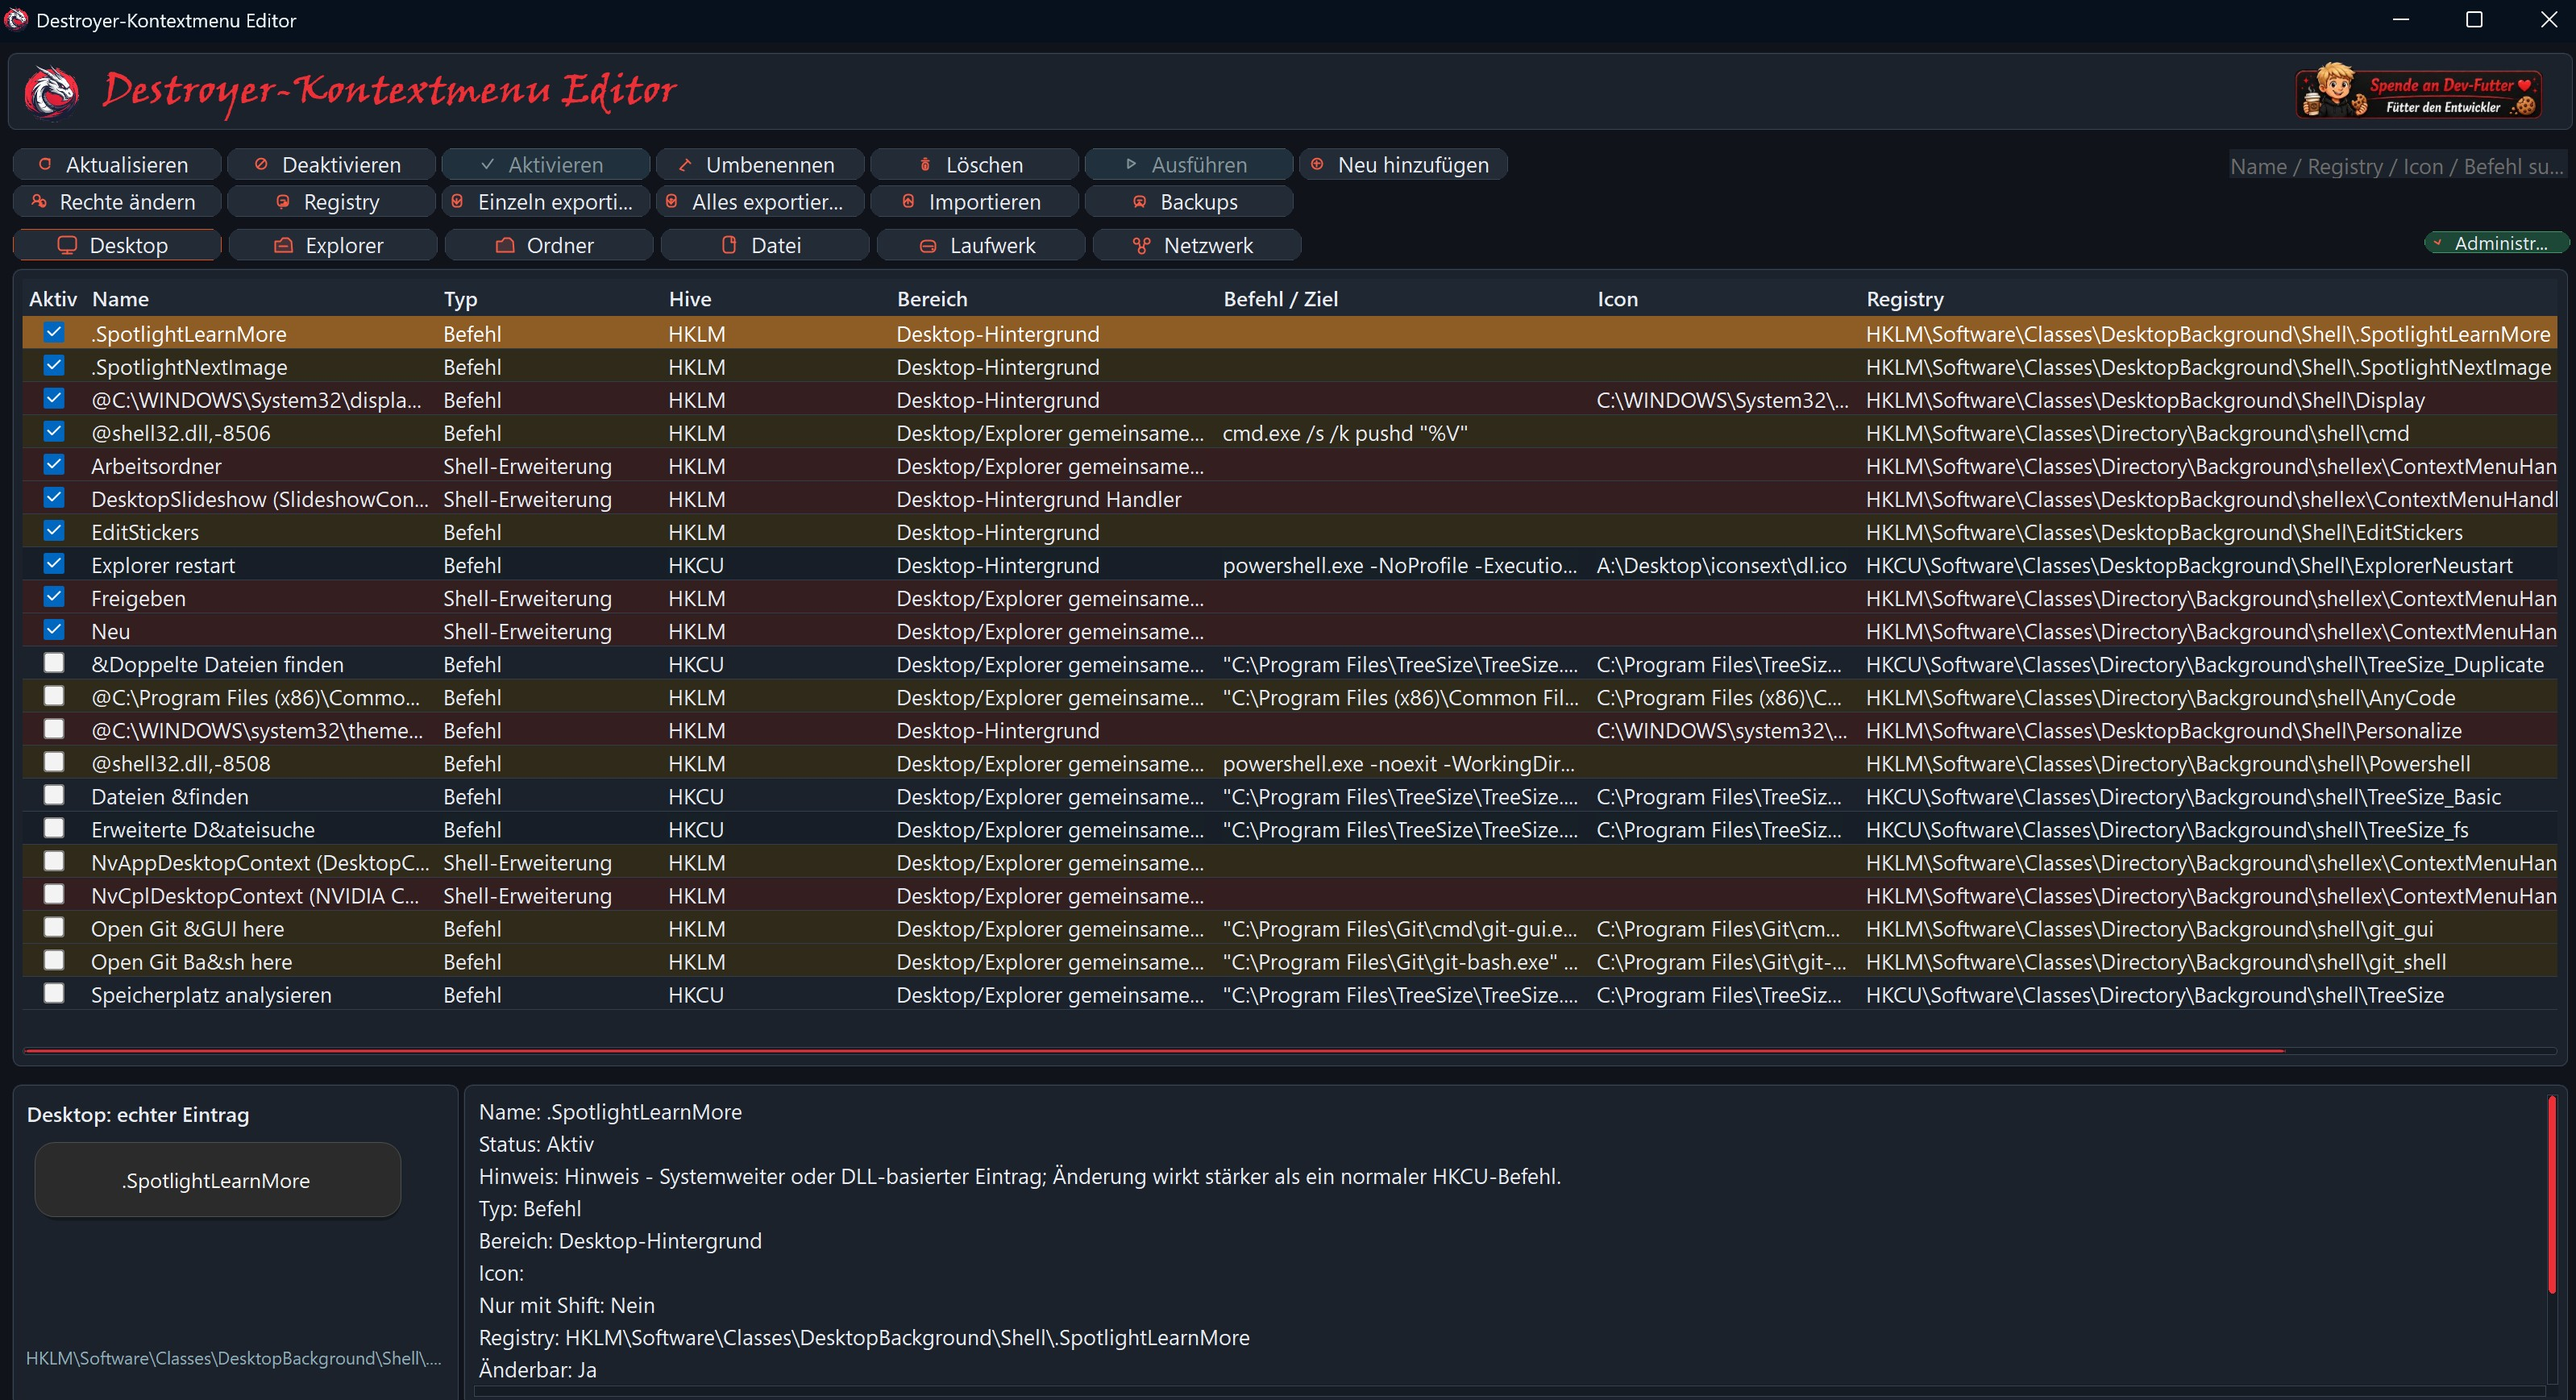
Task: Click the refresh icon on the Aktualisieren button
Action: tap(45, 164)
